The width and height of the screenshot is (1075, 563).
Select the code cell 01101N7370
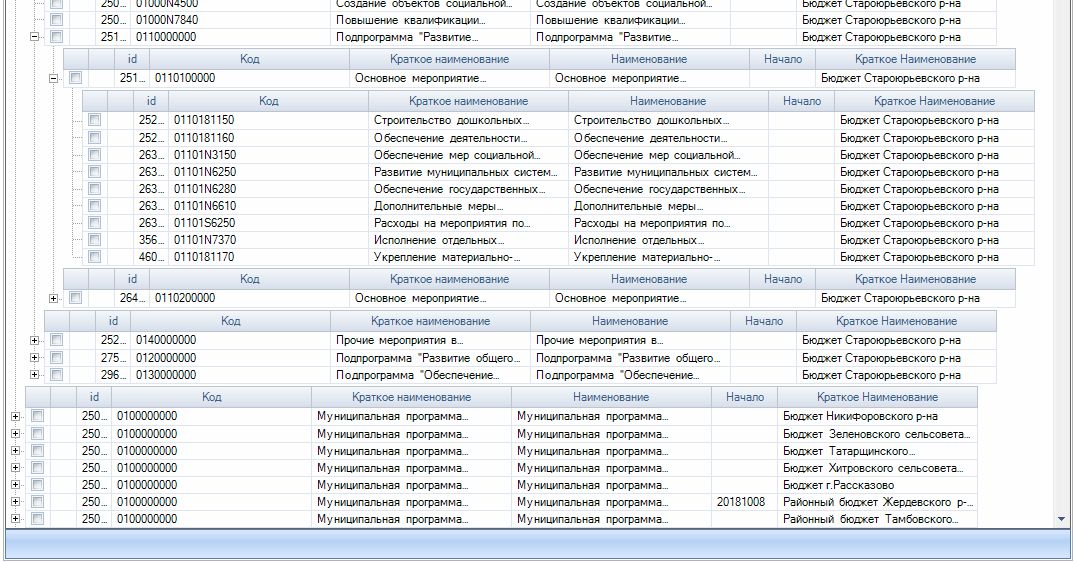[x=205, y=240]
